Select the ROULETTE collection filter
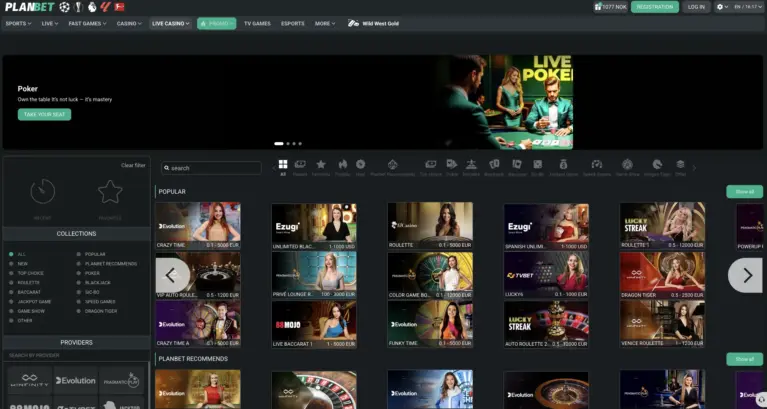Viewport: 767px width, 409px height. (x=24, y=283)
